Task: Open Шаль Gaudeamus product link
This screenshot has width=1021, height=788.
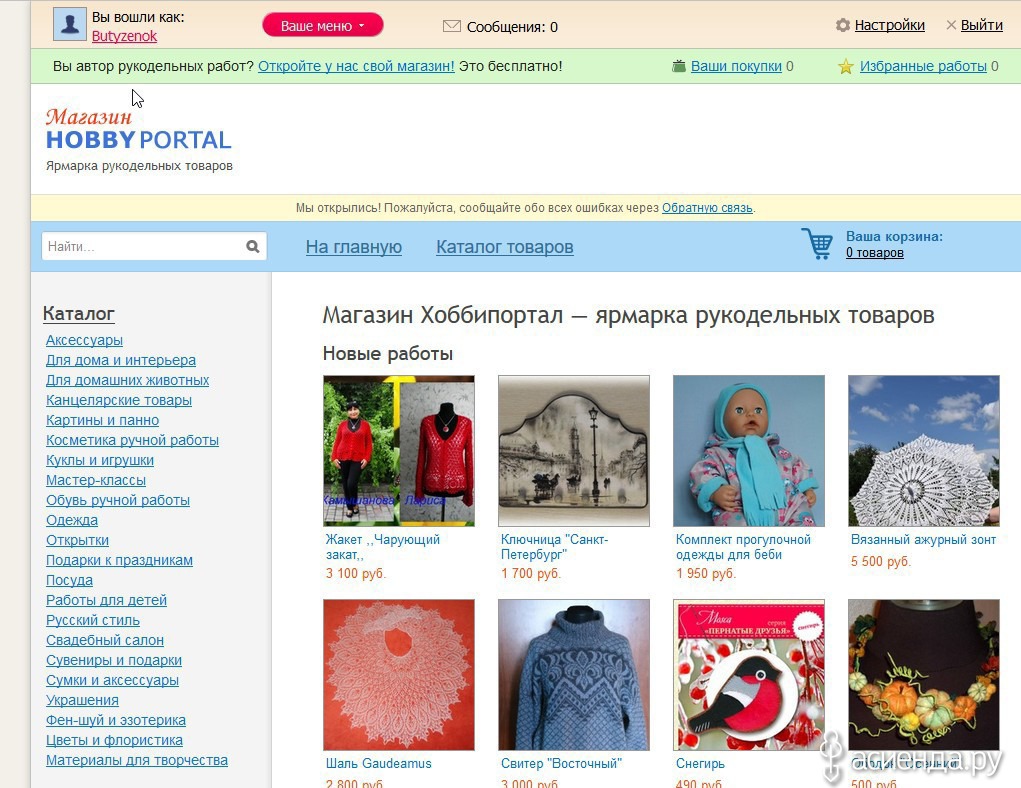Action: 378,763
